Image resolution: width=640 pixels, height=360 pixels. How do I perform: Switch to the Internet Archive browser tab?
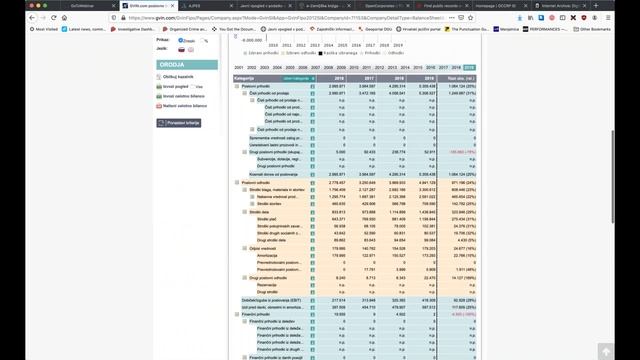click(x=560, y=6)
